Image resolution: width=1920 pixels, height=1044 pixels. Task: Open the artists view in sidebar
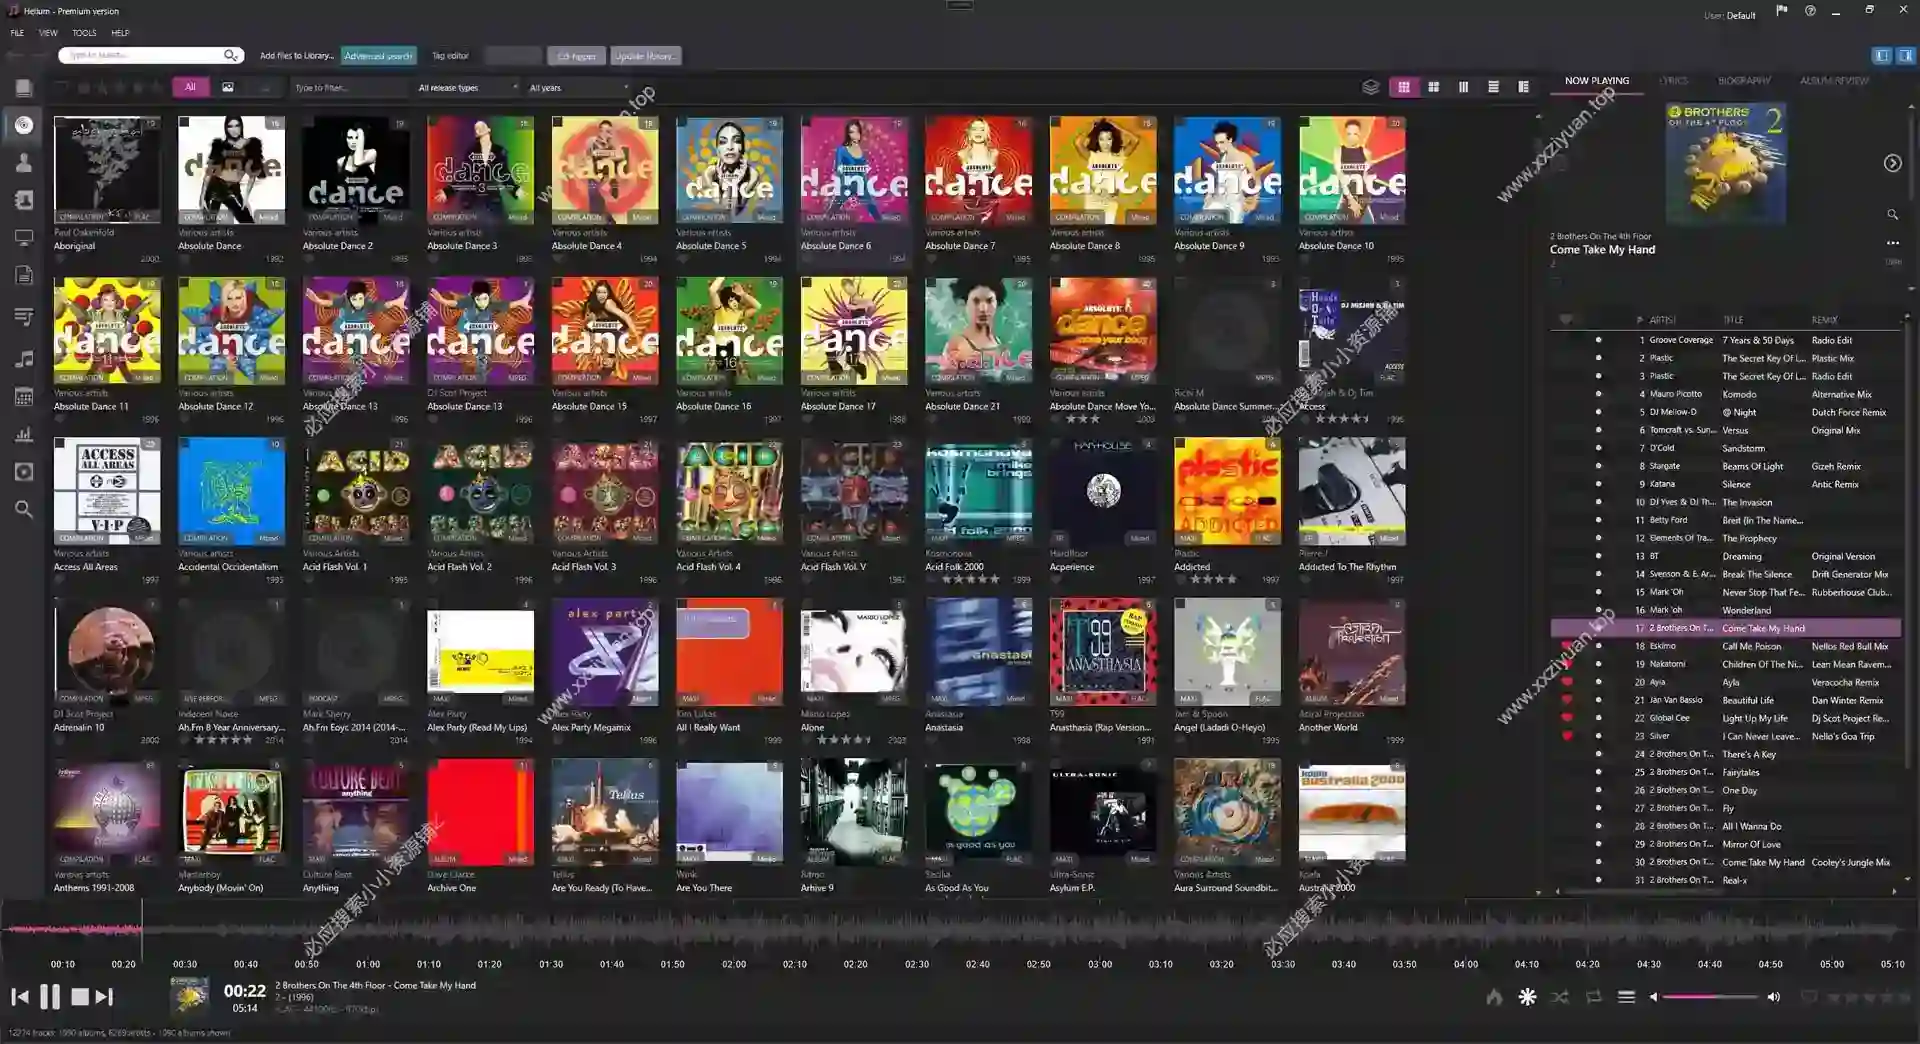24,163
